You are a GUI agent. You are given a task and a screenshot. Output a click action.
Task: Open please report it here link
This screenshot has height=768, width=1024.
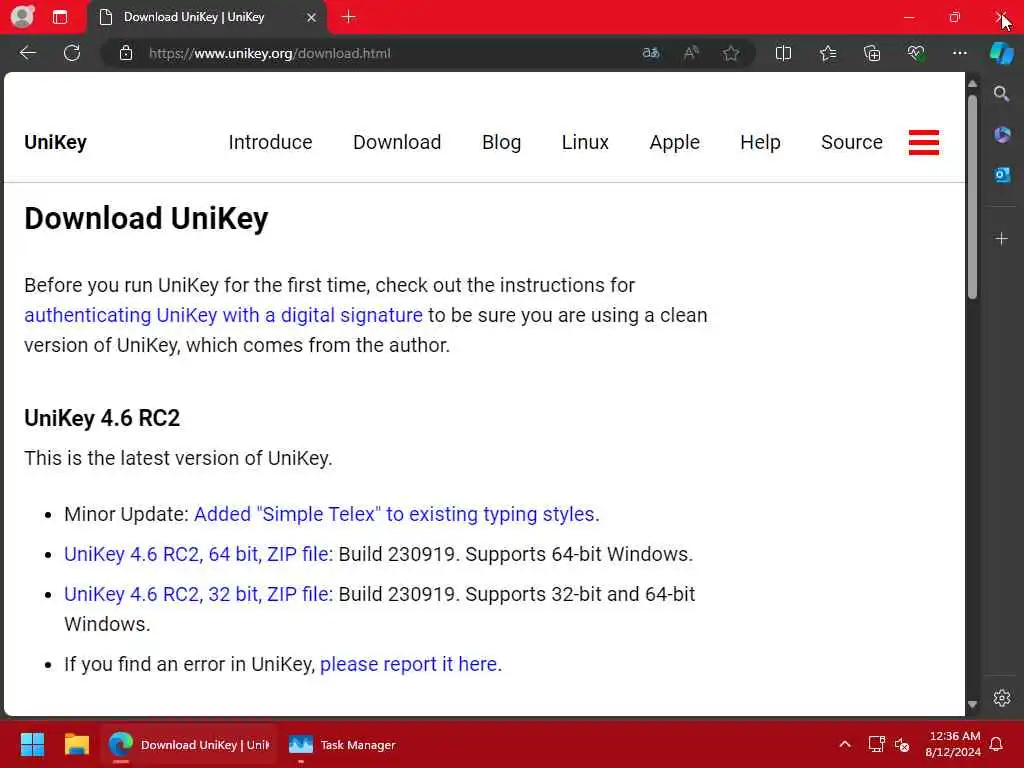(408, 664)
